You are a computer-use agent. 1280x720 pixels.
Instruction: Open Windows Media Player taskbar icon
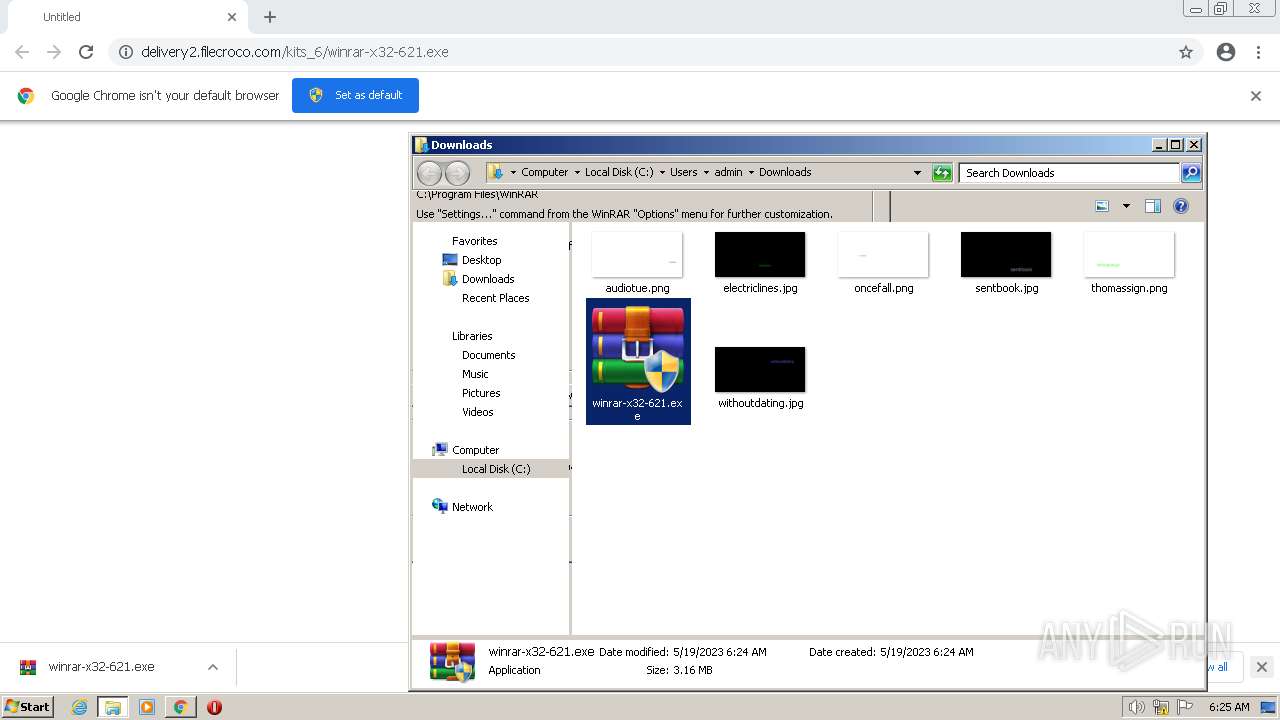[147, 707]
